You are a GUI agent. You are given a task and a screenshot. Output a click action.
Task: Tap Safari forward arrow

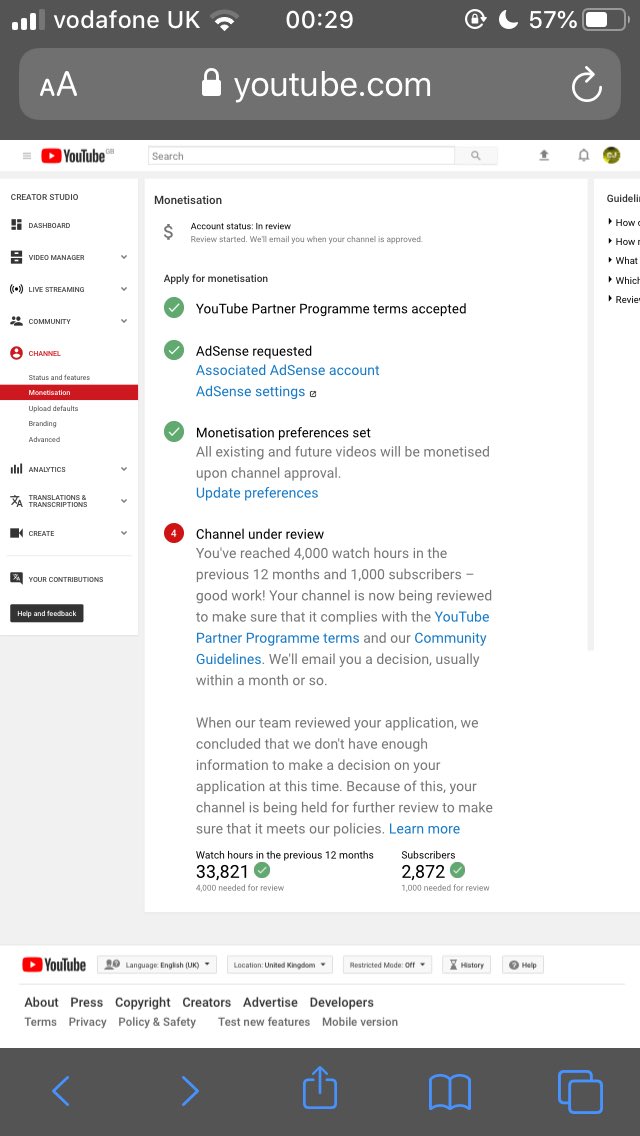[x=190, y=1090]
